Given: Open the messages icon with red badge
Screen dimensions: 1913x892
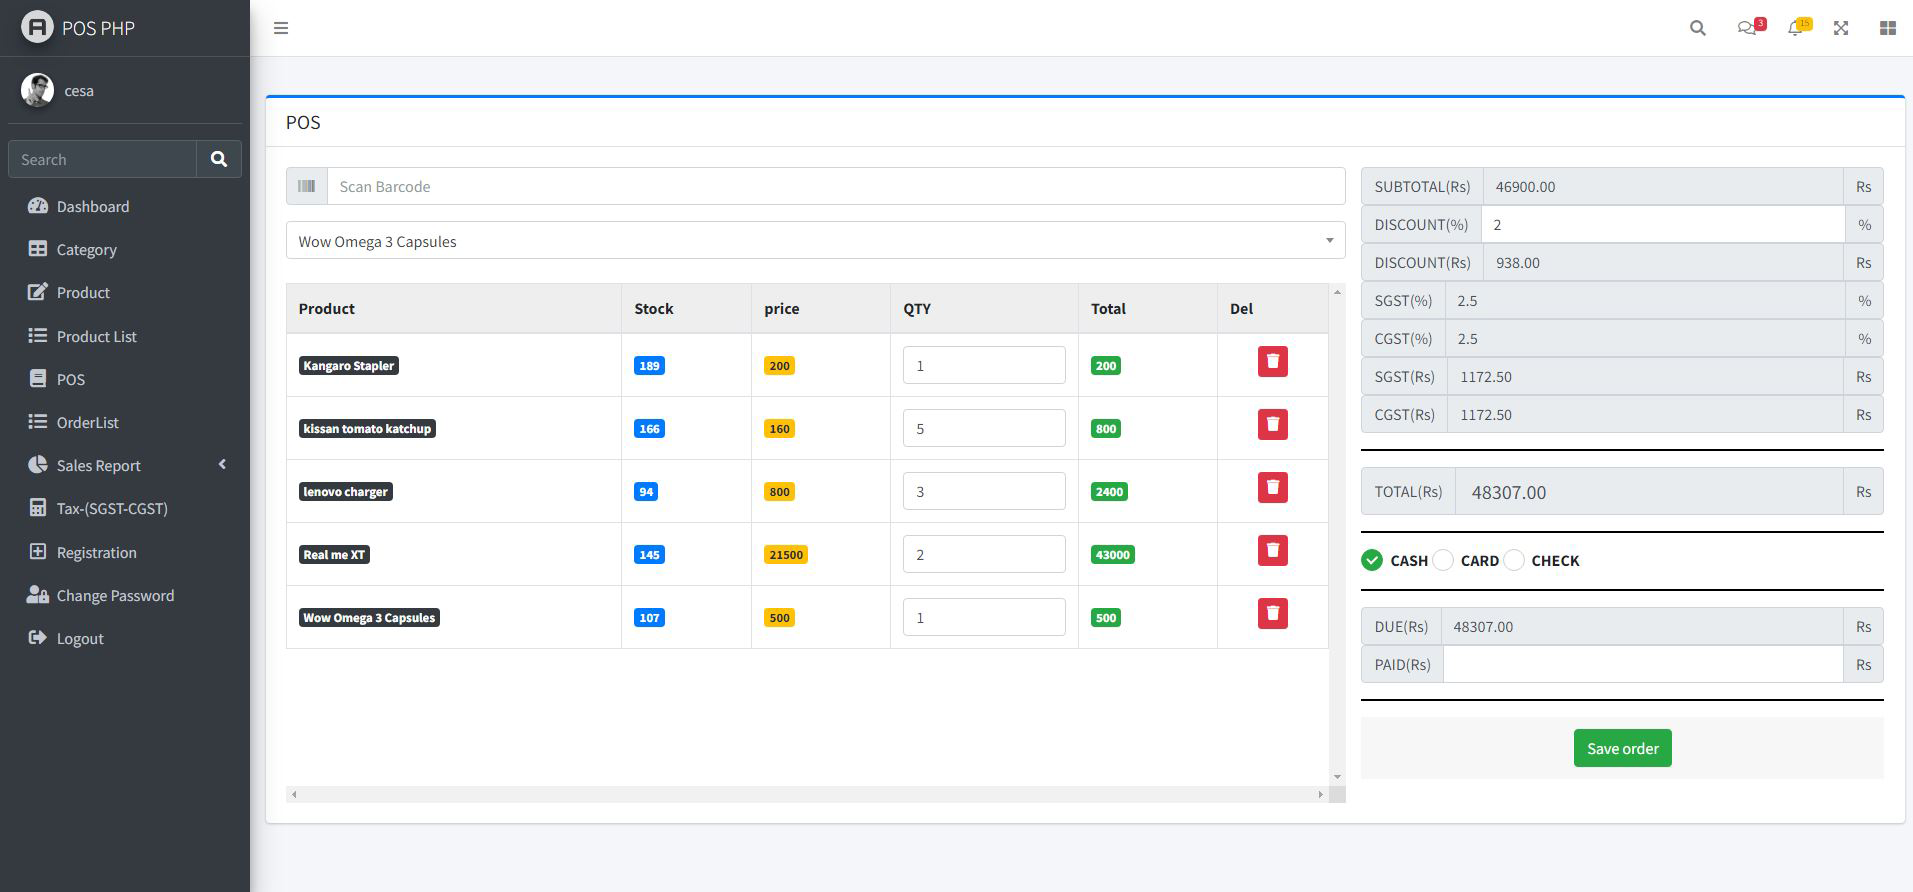Looking at the screenshot, I should click(x=1747, y=28).
